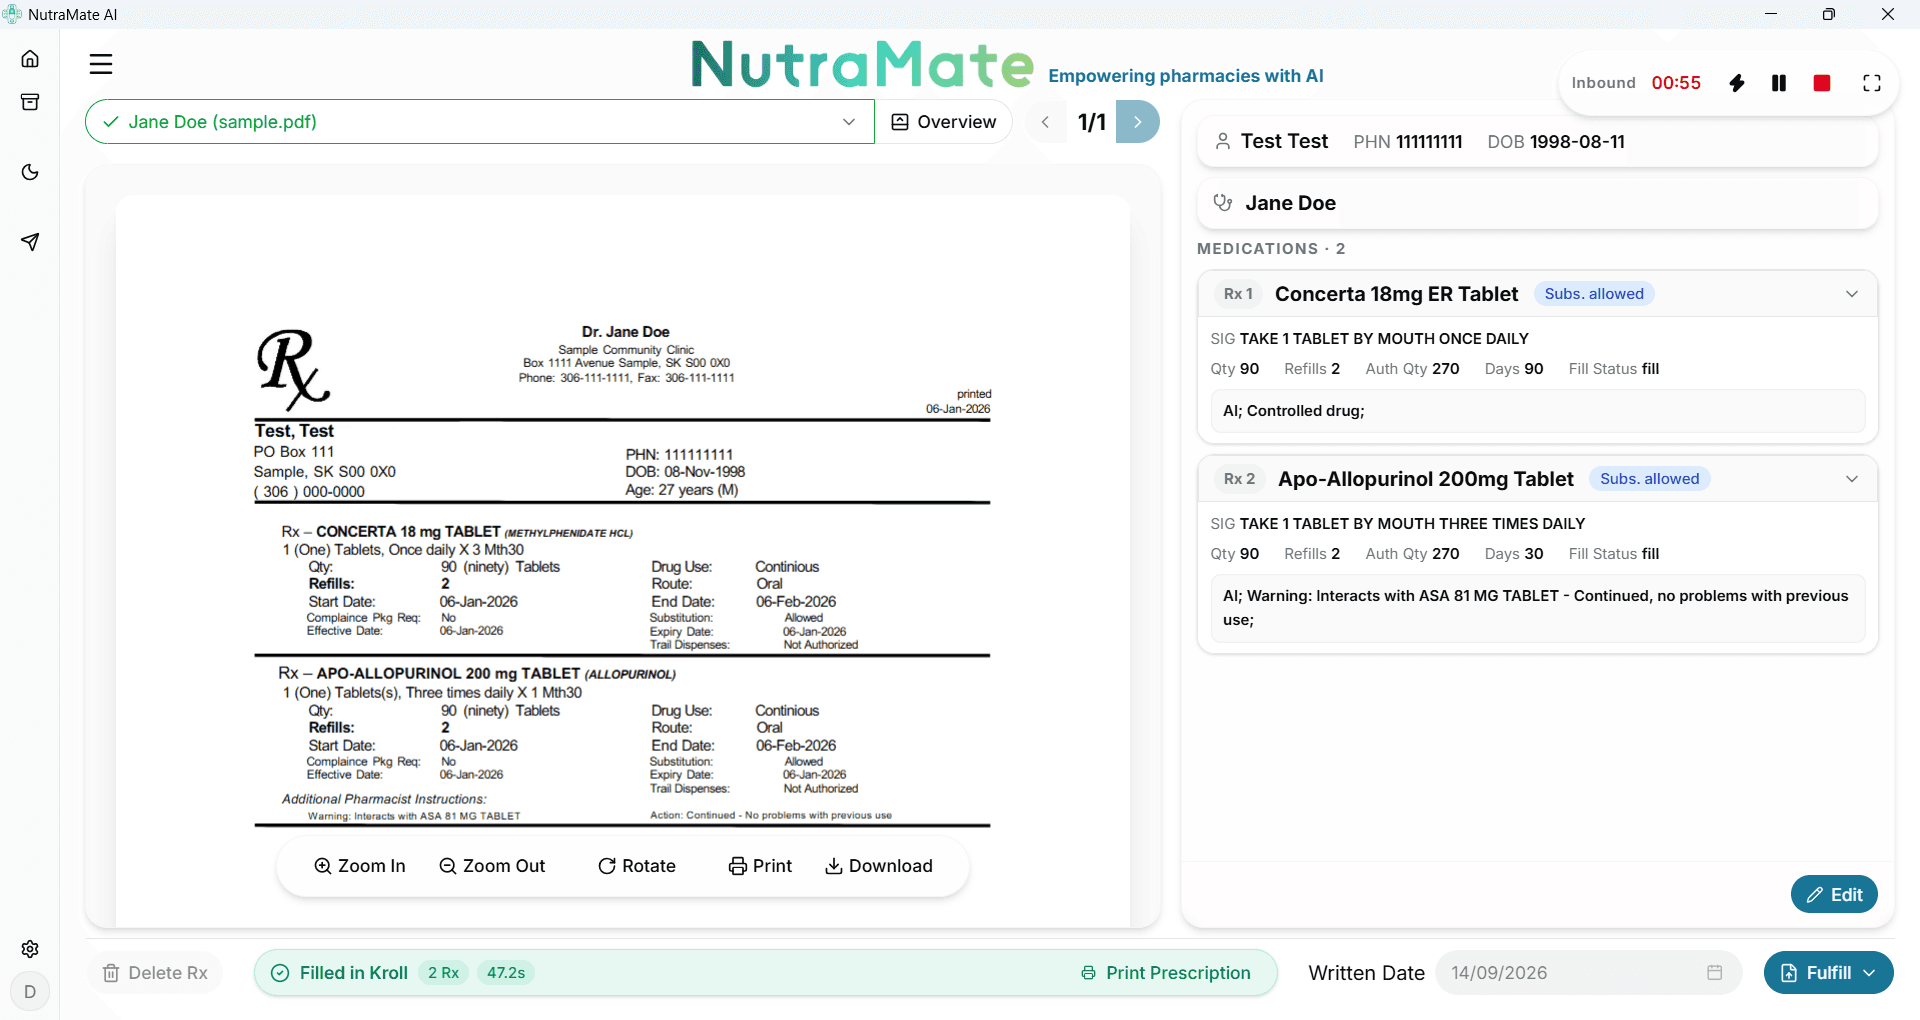Zoom Out on the prescription
Screen dimensions: 1920x1020
pyautogui.click(x=492, y=866)
